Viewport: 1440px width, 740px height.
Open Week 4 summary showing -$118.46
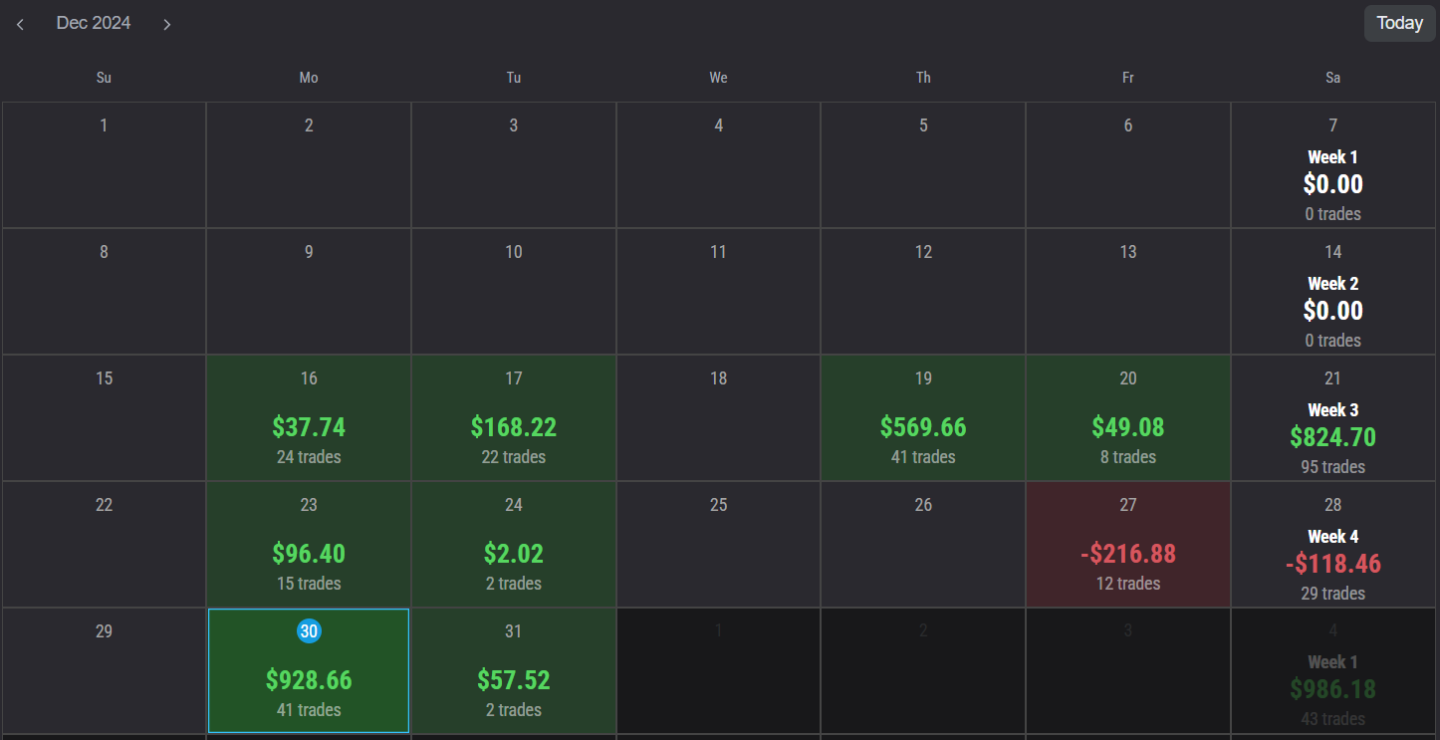coord(1333,544)
